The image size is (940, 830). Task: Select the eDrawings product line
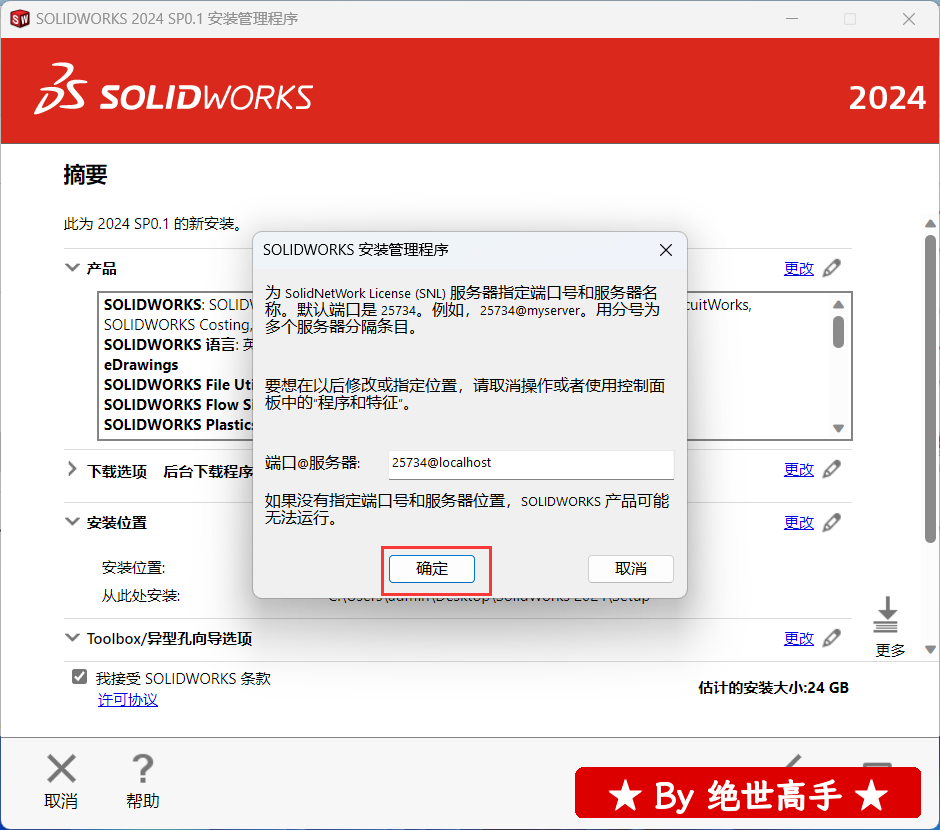[141, 364]
